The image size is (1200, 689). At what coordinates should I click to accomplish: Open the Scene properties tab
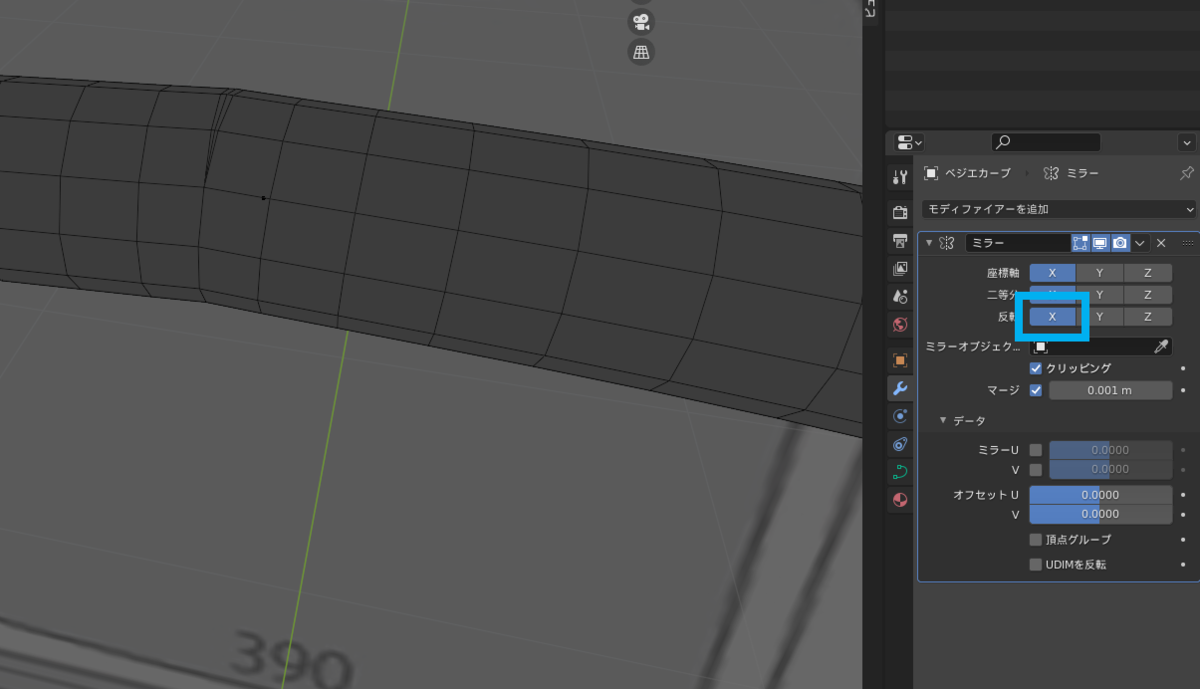click(x=900, y=296)
